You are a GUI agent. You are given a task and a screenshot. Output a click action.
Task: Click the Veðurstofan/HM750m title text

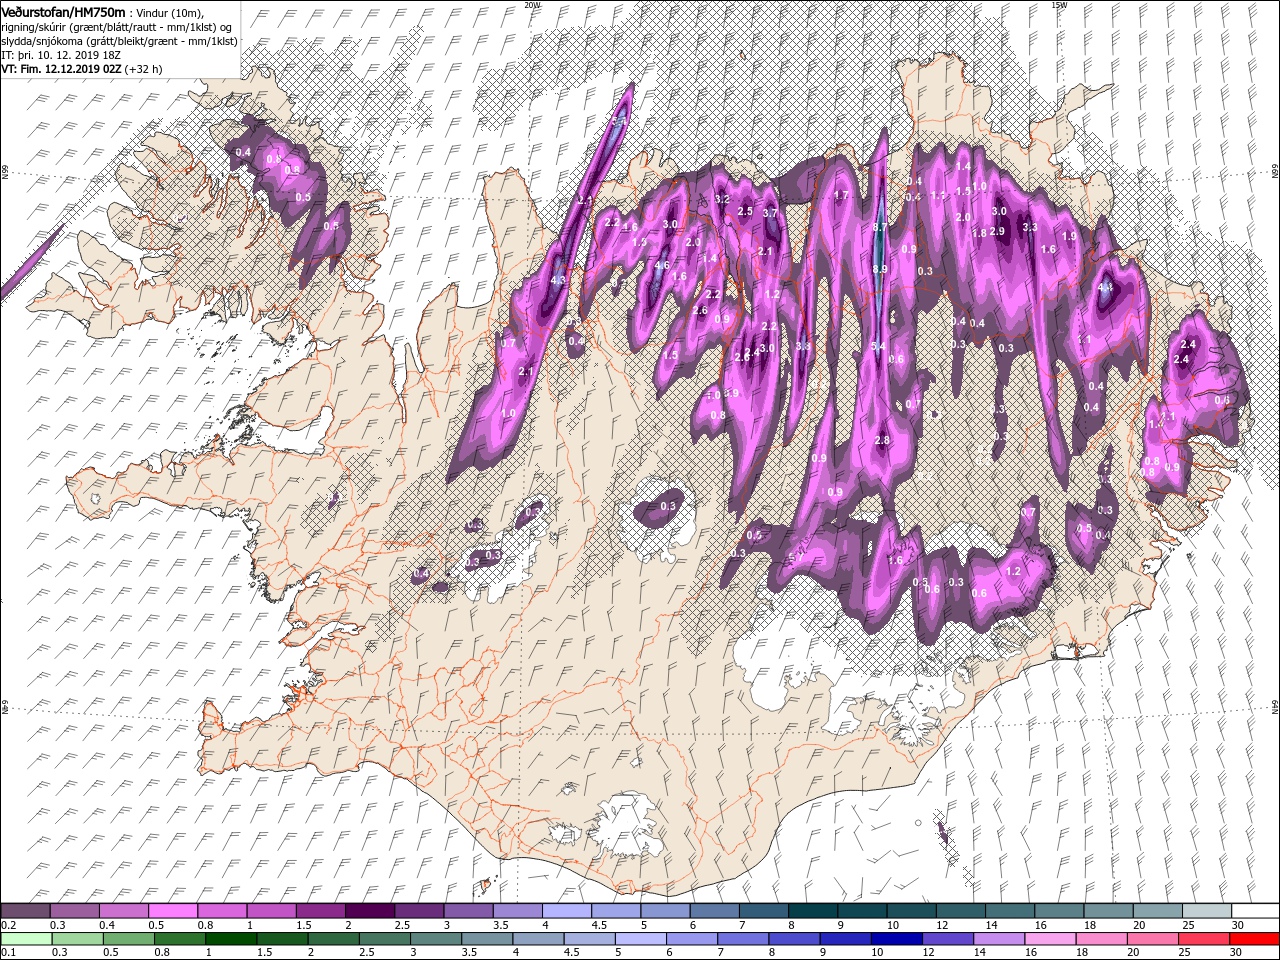[x=63, y=11]
